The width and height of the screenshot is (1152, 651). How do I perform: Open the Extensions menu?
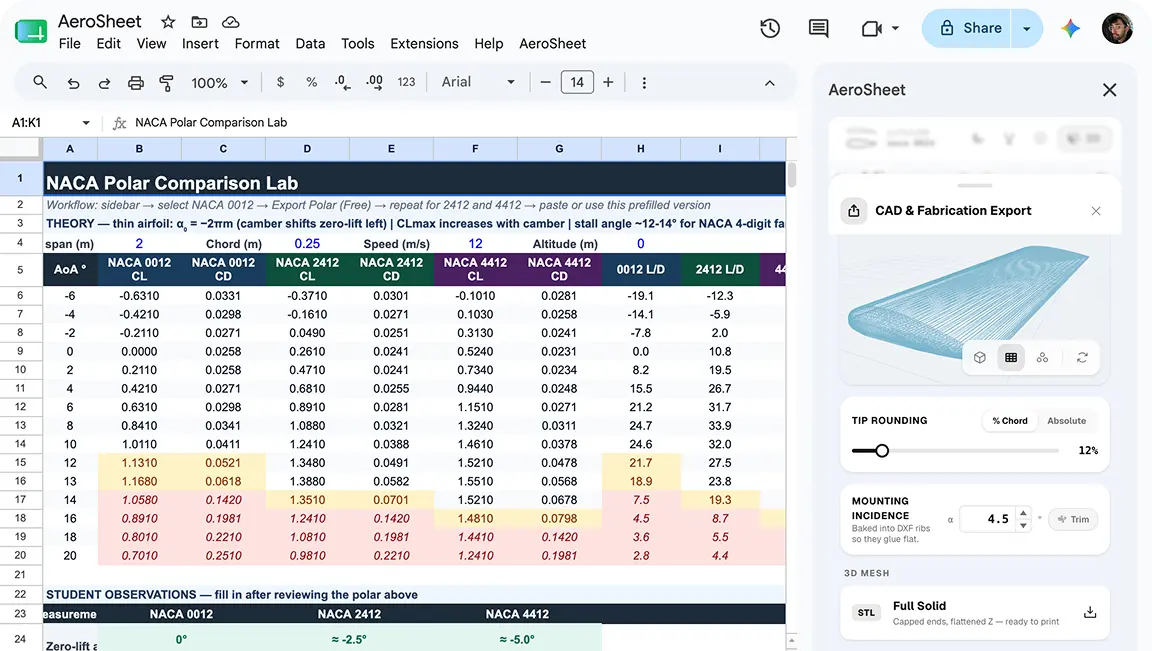pyautogui.click(x=424, y=43)
